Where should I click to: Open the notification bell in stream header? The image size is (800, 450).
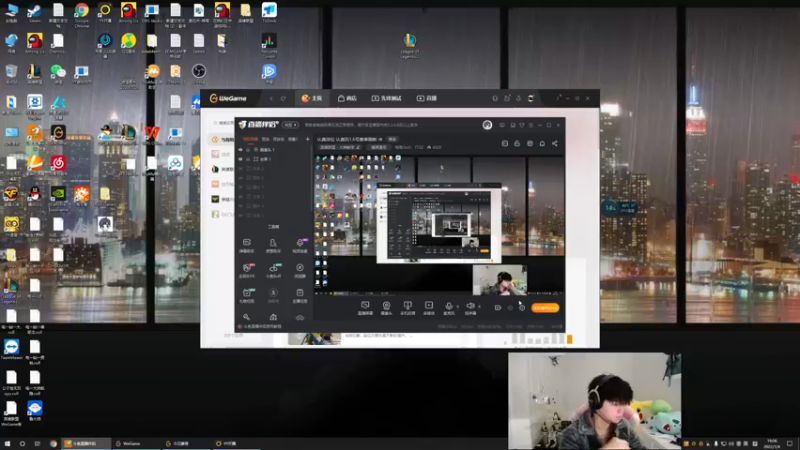[x=542, y=143]
